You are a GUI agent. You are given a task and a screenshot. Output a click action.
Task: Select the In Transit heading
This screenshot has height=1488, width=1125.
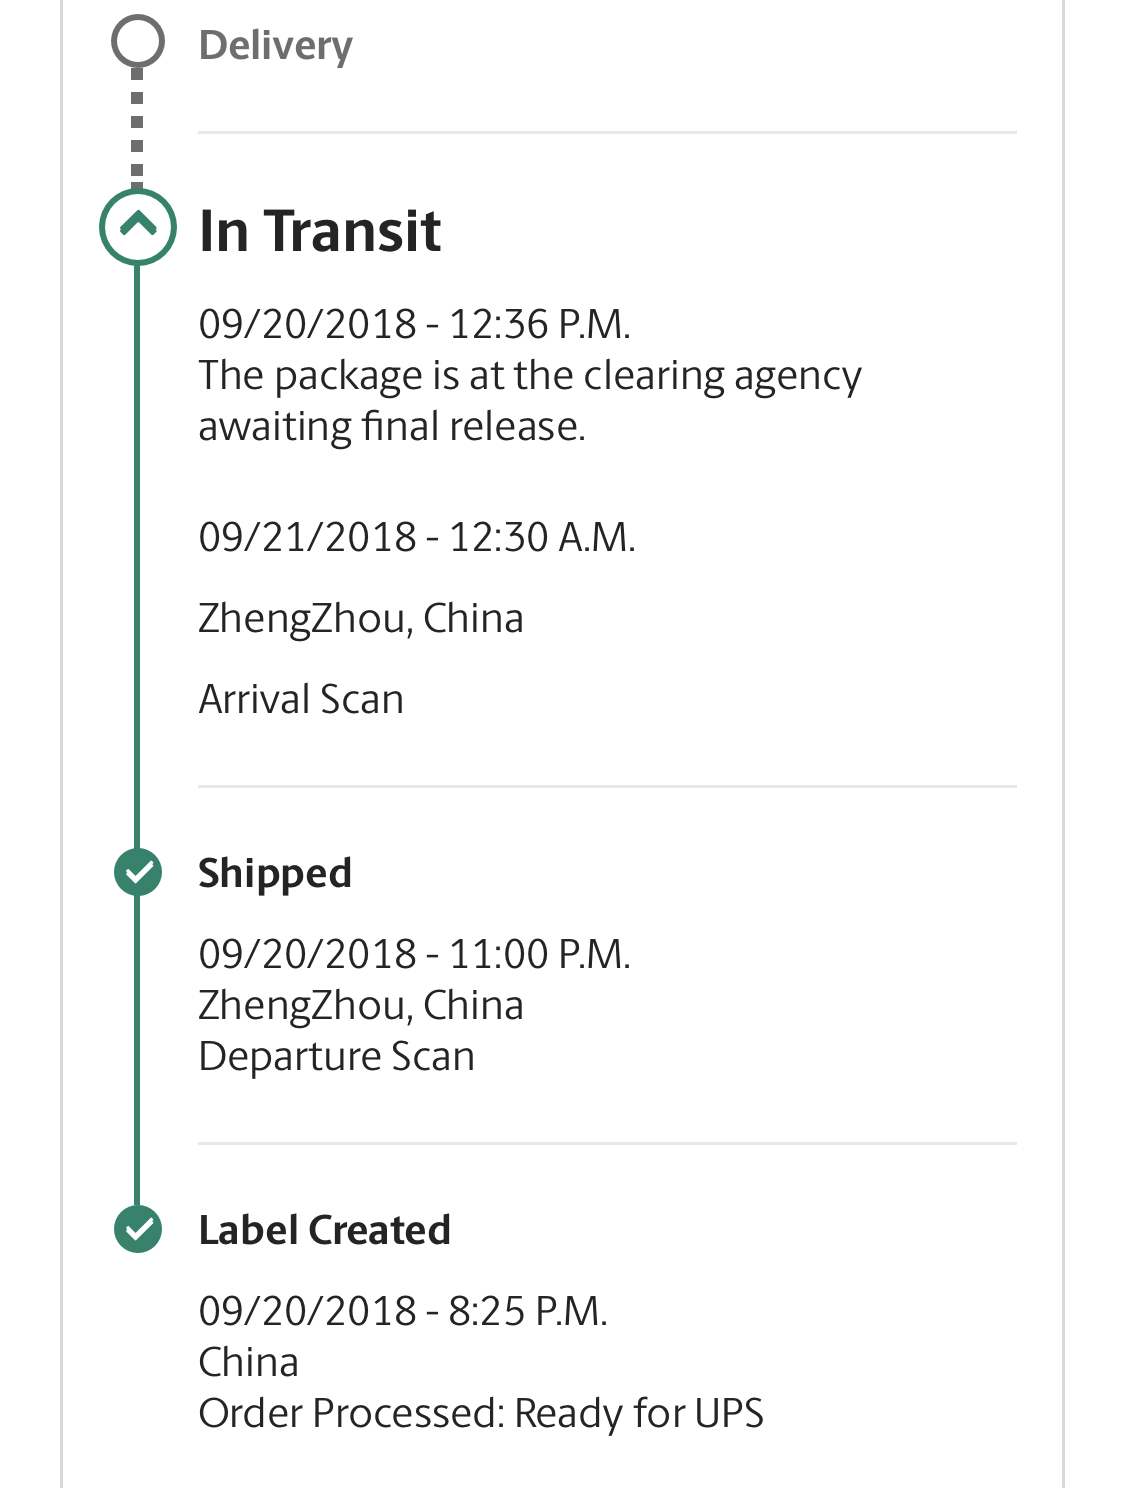tap(320, 231)
